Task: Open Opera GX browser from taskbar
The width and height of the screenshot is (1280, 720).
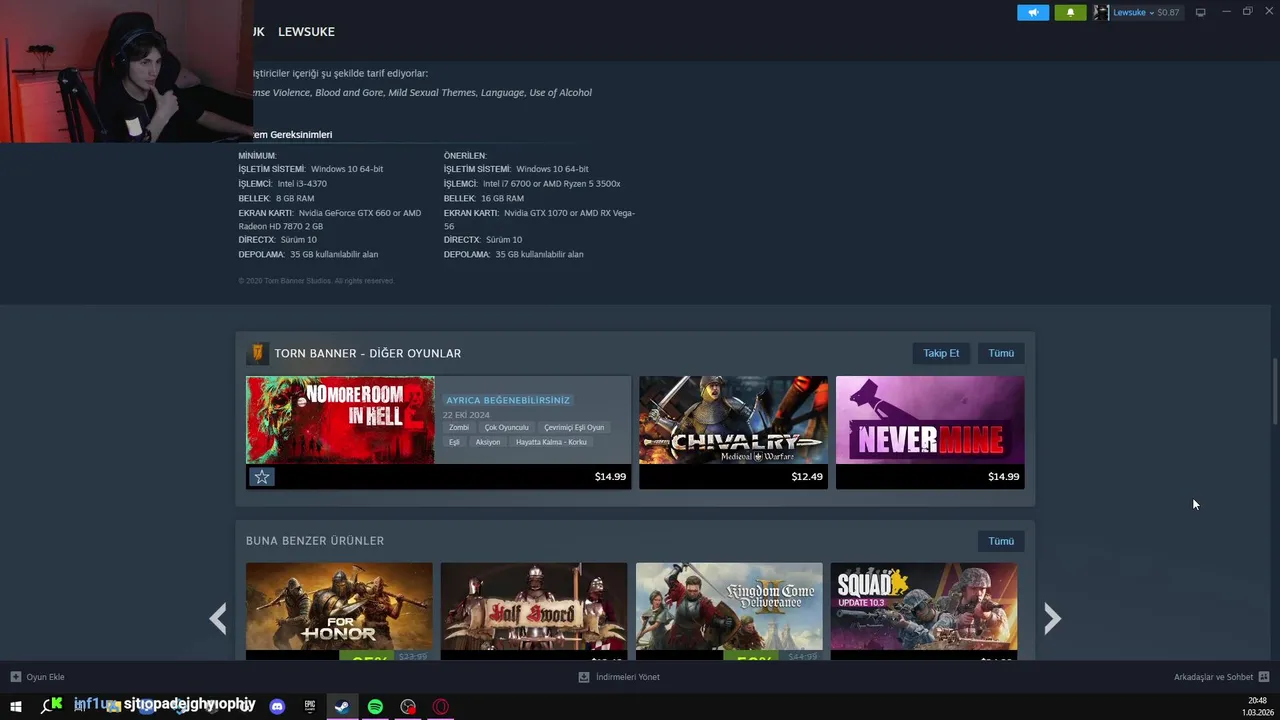Action: (441, 707)
